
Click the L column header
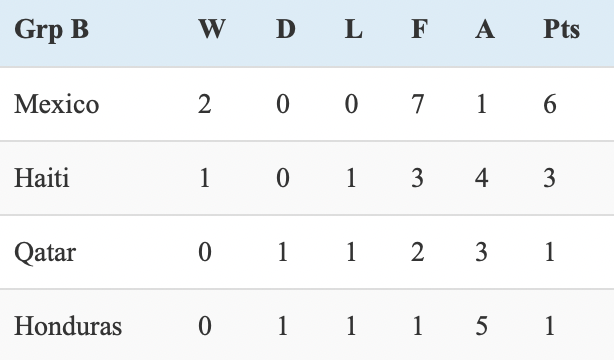(354, 29)
